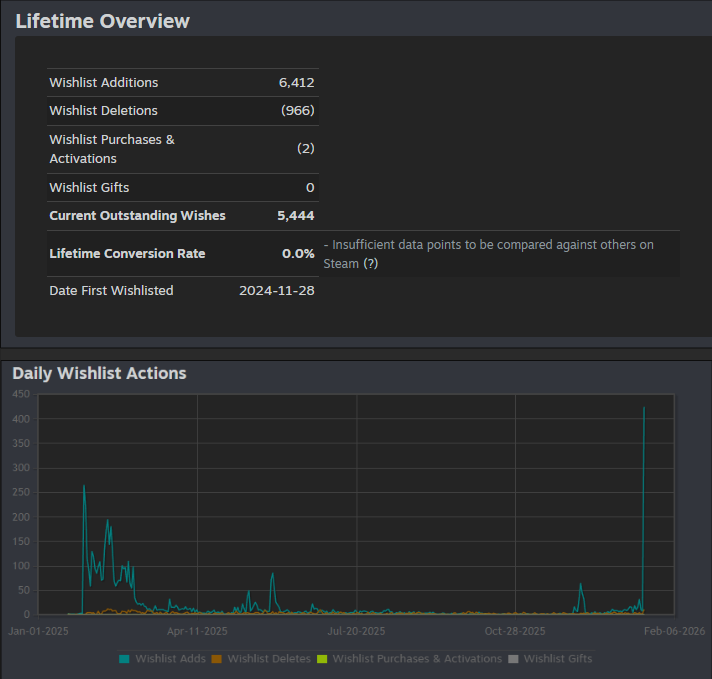Toggle the Wishlist Deletes legend entry

261,659
